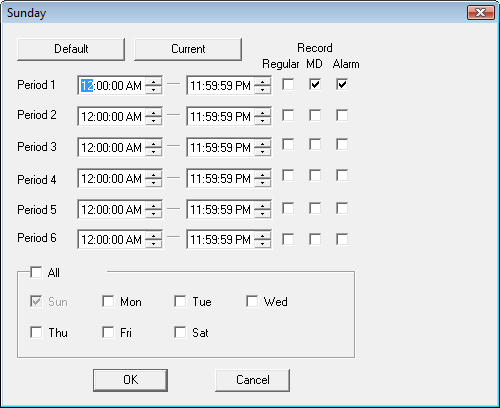
Task: Check Alarm record for Period 5
Action: pos(342,209)
